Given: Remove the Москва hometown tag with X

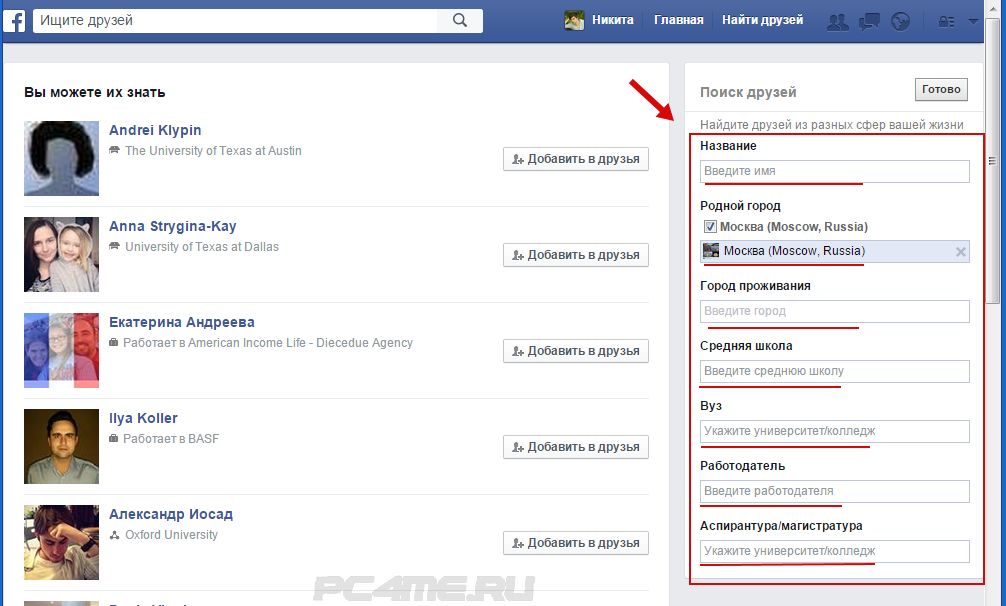Looking at the screenshot, I should 961,252.
